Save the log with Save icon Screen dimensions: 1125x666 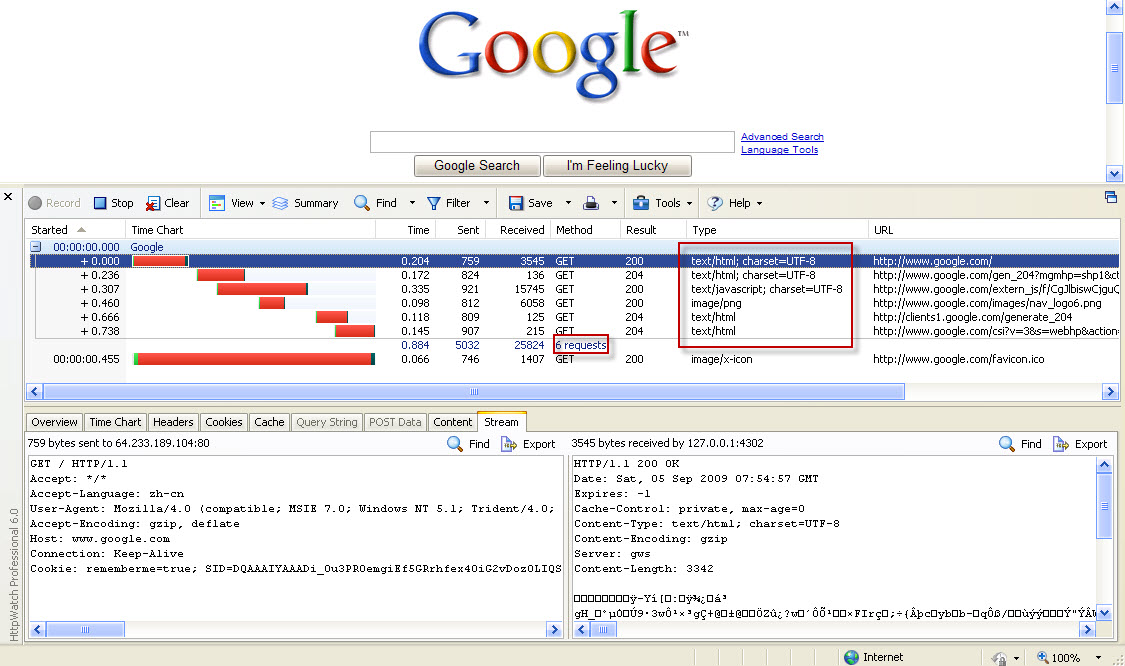point(516,203)
